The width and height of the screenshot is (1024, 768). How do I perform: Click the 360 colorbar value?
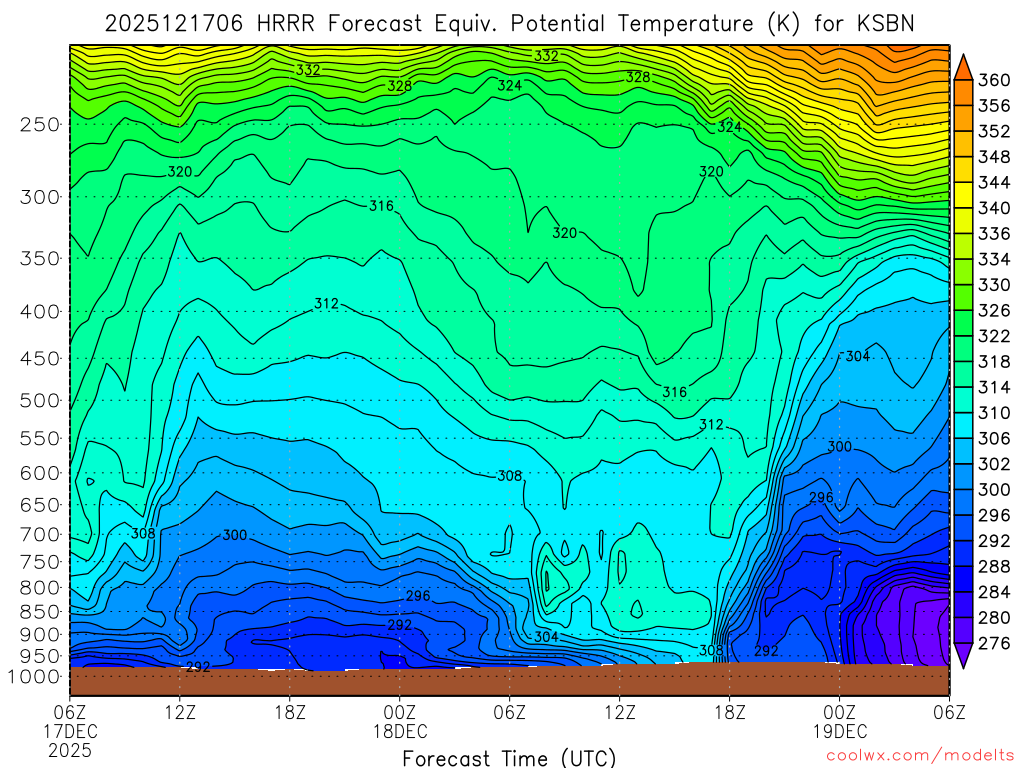pyautogui.click(x=994, y=80)
